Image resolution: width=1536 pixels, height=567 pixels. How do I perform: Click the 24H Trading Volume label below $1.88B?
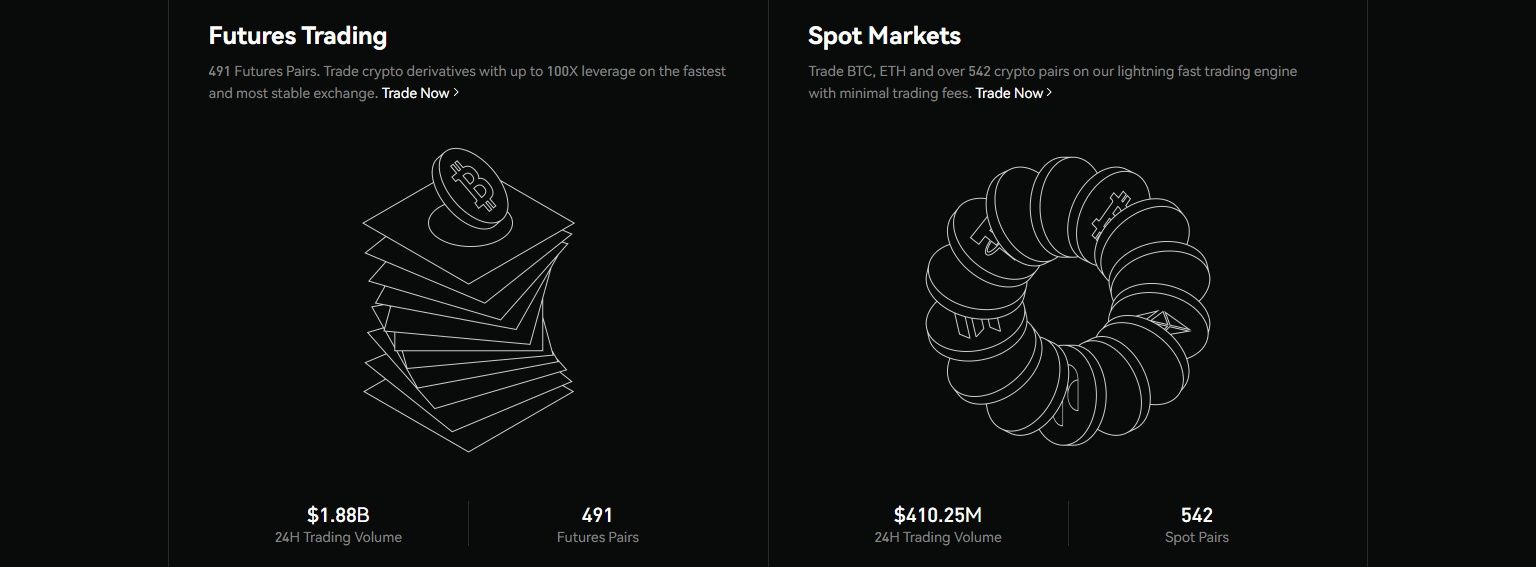click(338, 537)
